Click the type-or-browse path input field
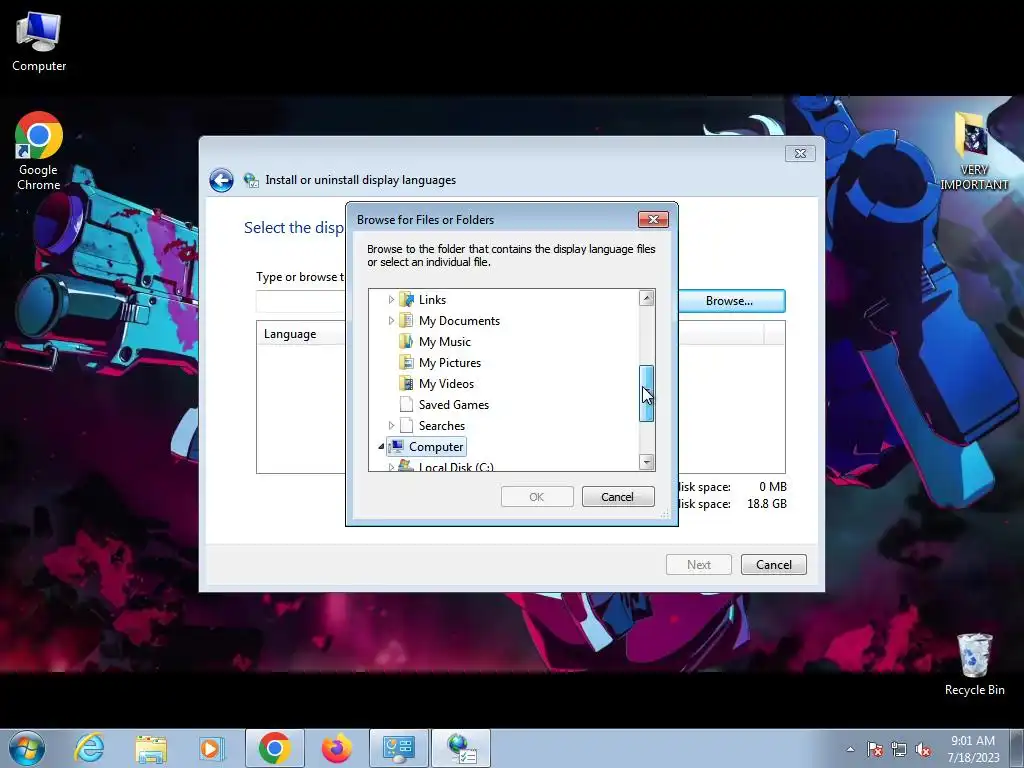This screenshot has width=1024, height=768. [x=300, y=301]
